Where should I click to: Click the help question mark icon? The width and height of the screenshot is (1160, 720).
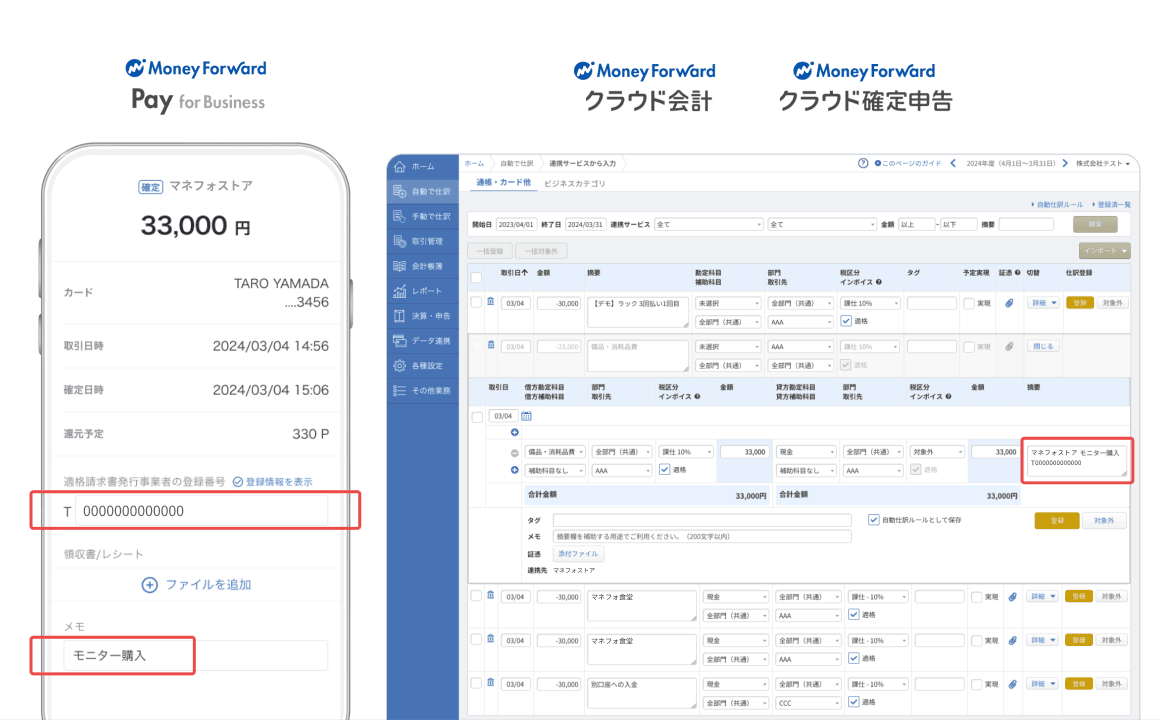(x=863, y=164)
